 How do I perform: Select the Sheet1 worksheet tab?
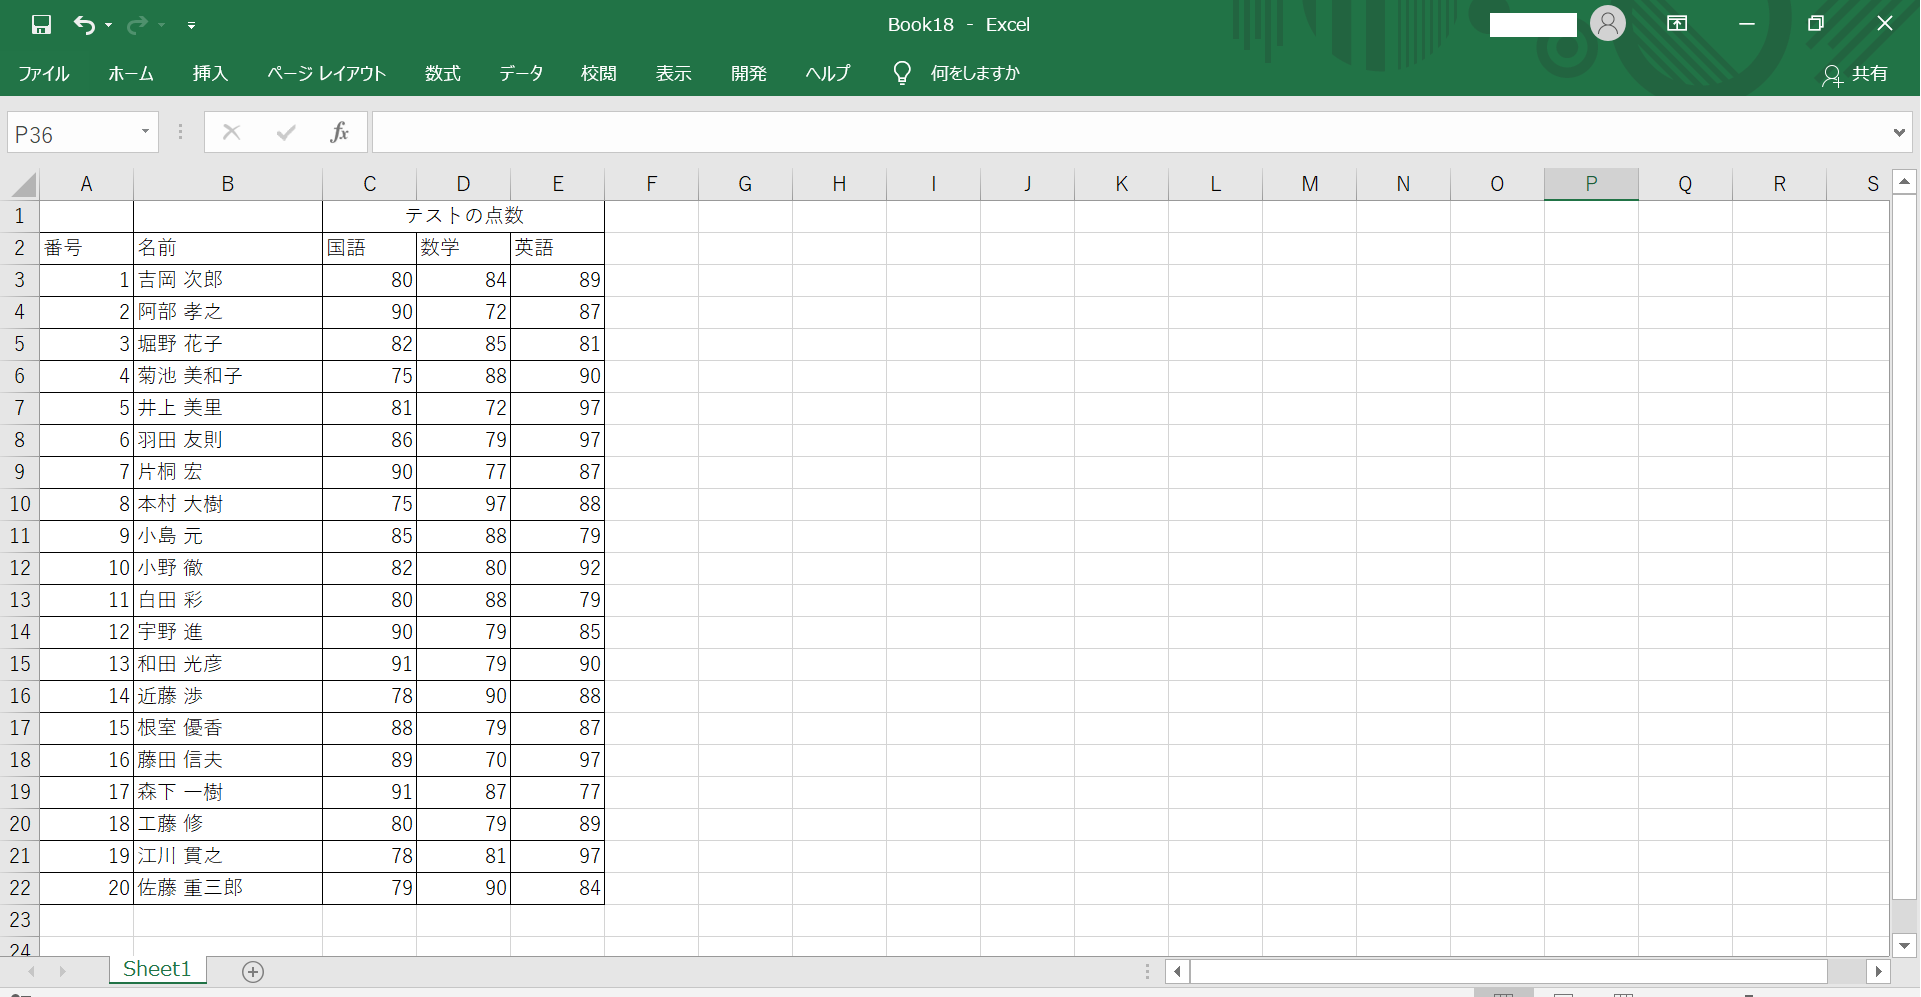coord(156,969)
